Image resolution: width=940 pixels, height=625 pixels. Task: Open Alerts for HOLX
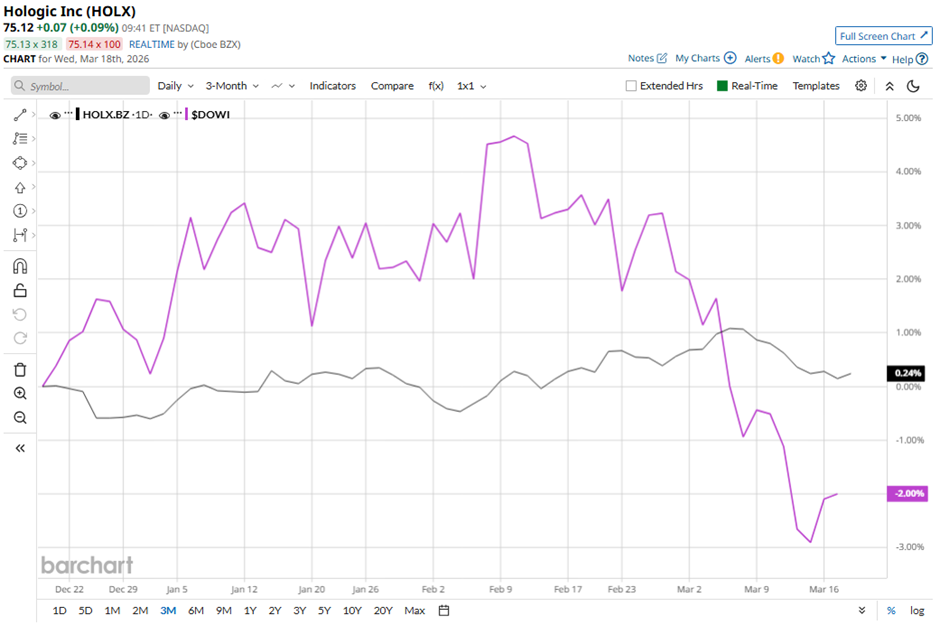point(764,59)
